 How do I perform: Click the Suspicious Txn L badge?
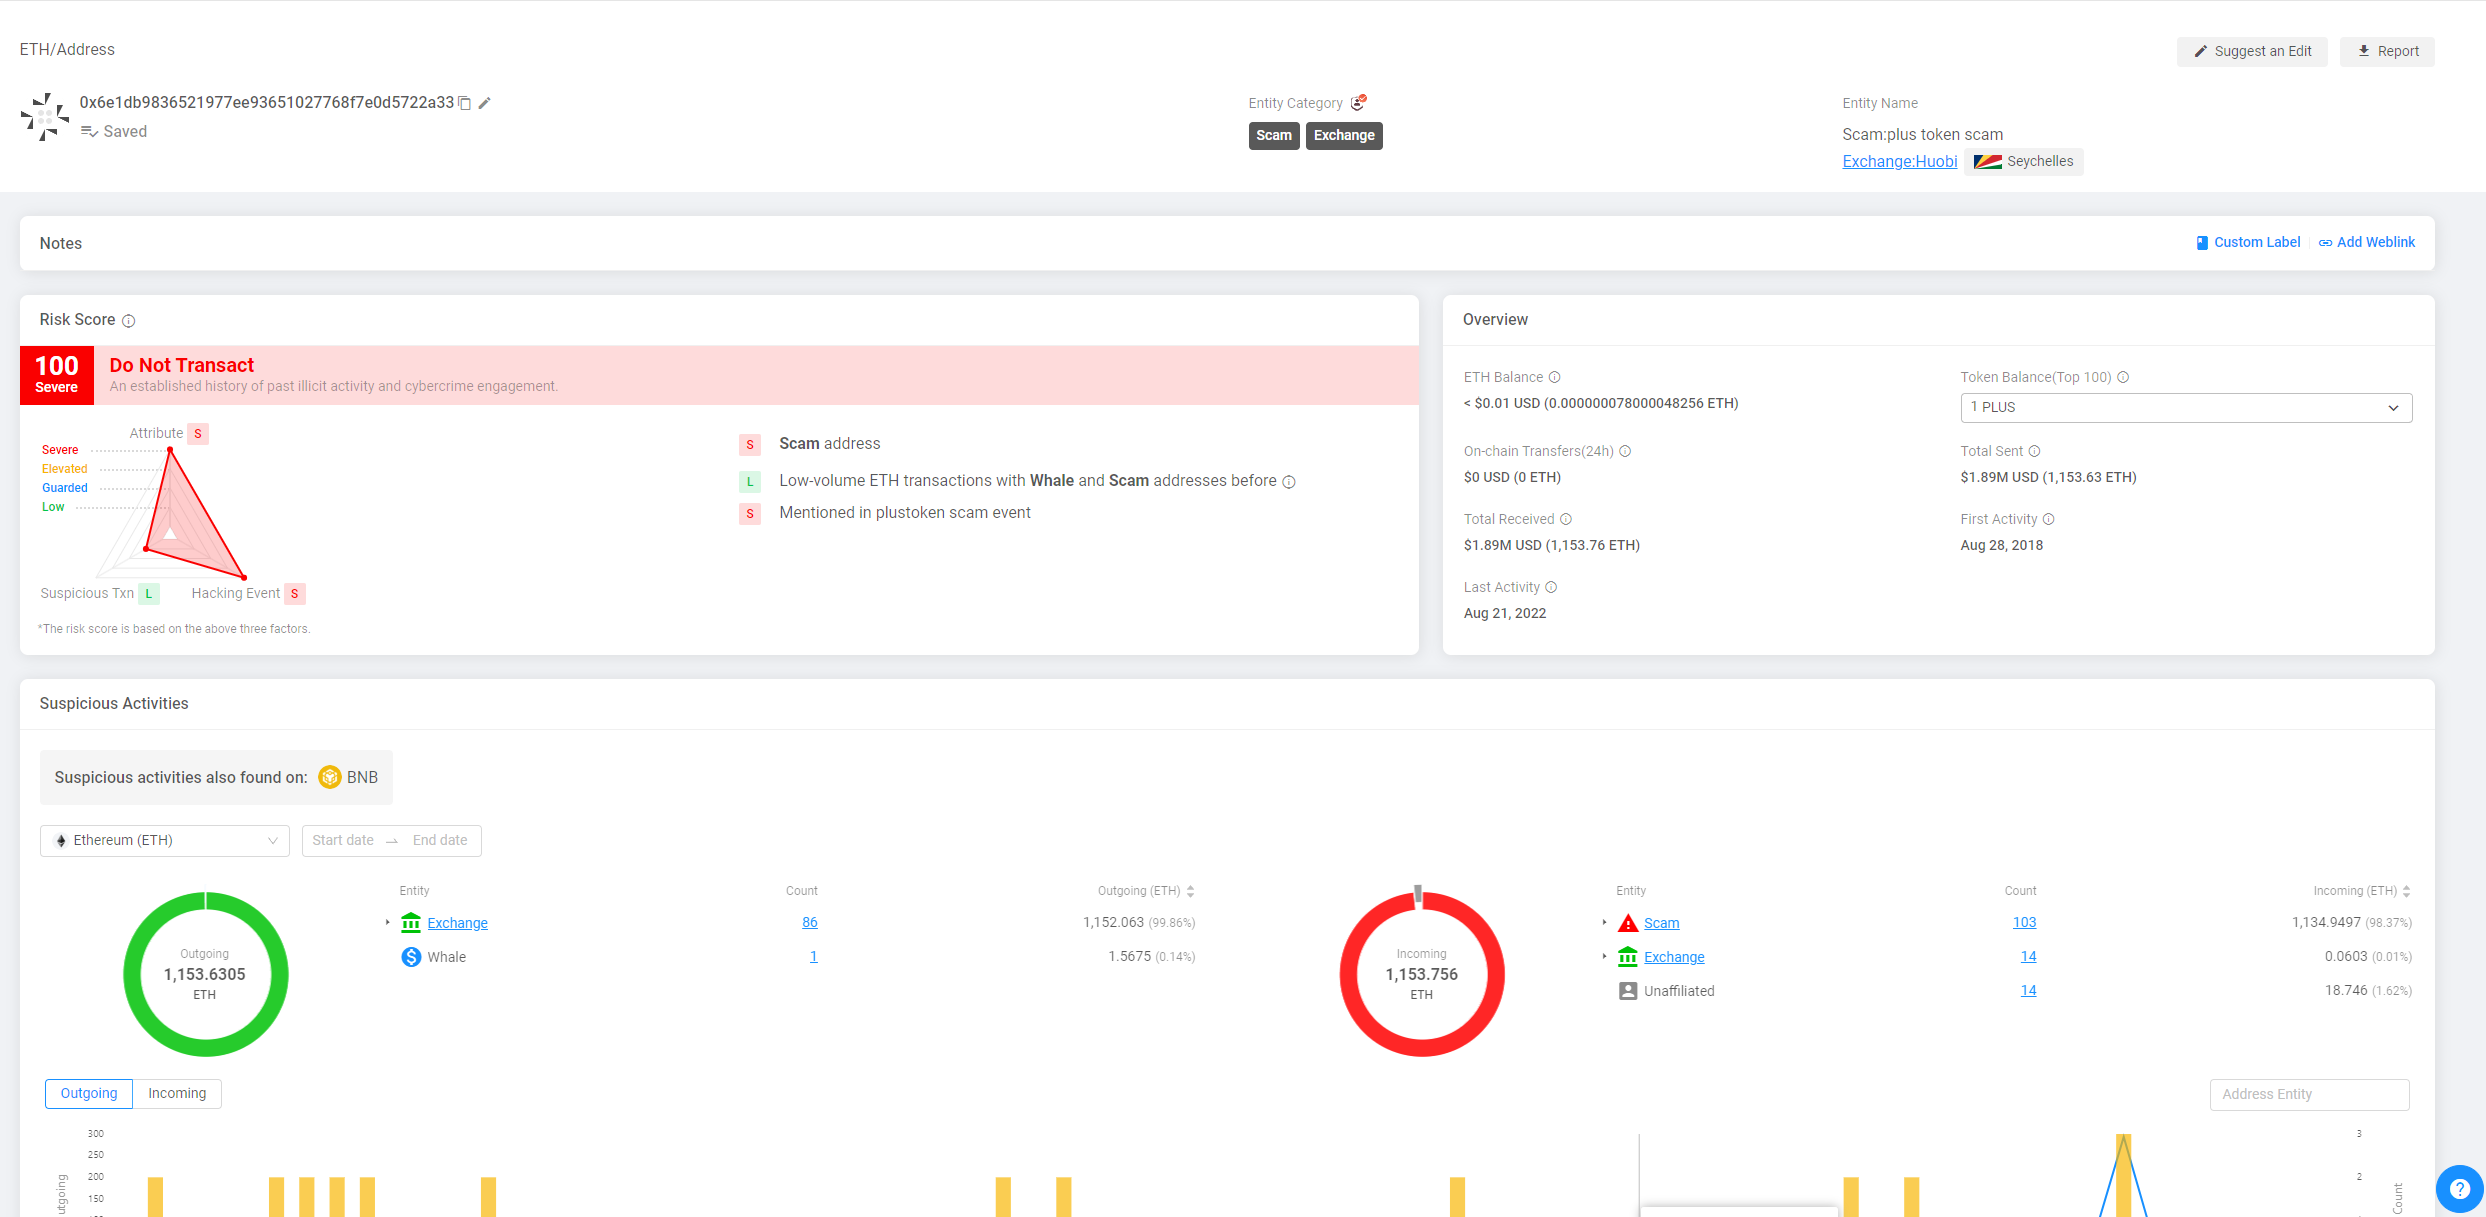click(149, 594)
